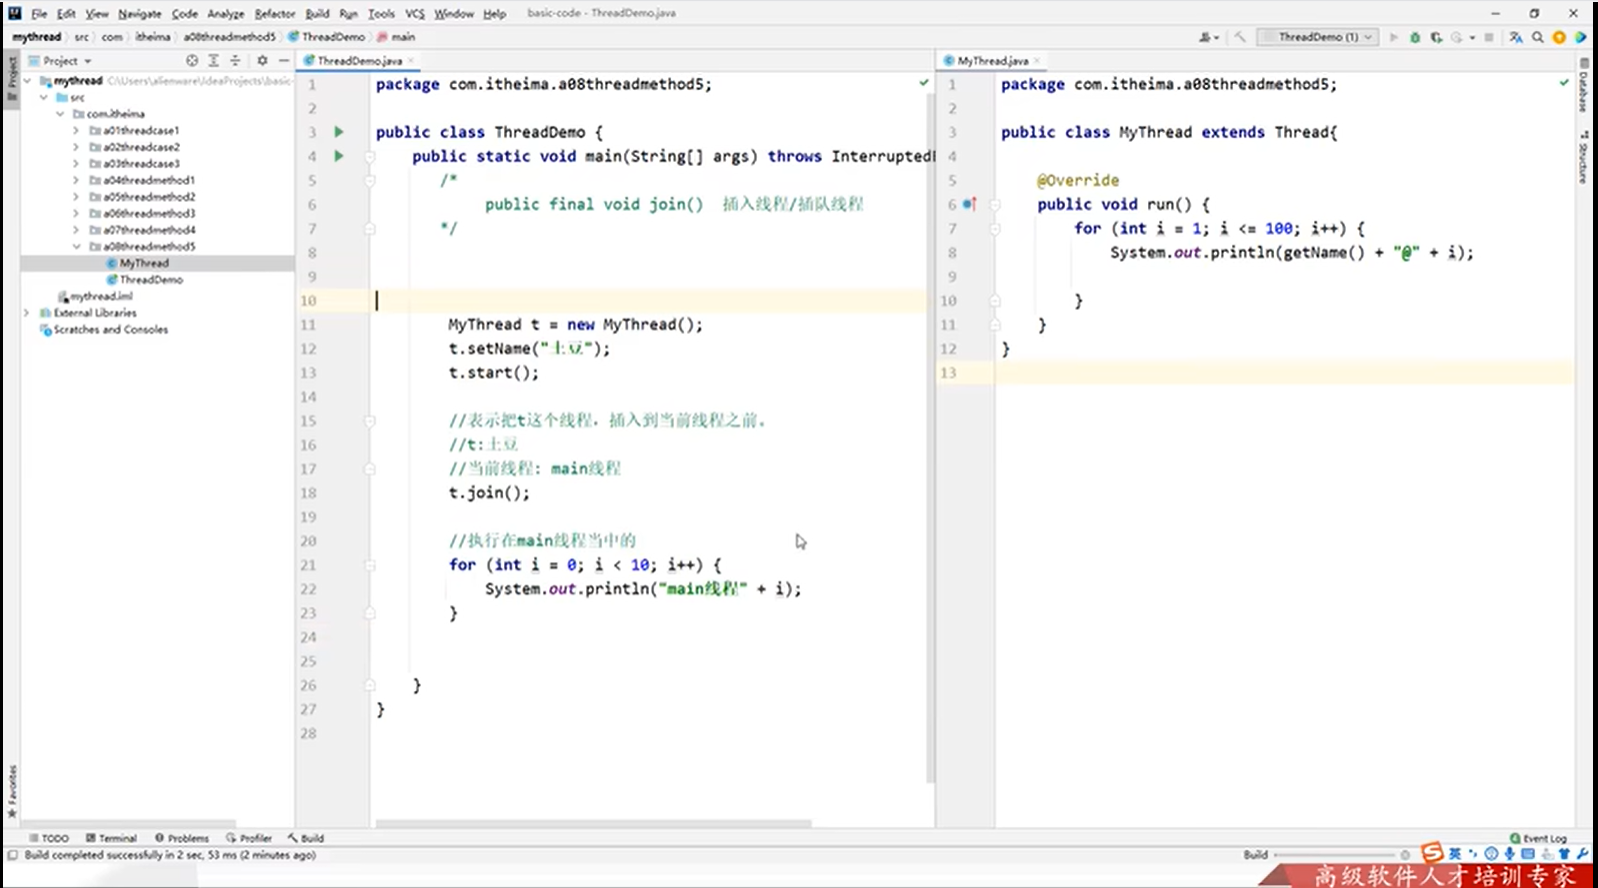Switch to the MyThread.java editor tab
The width and height of the screenshot is (1598, 888).
[992, 61]
